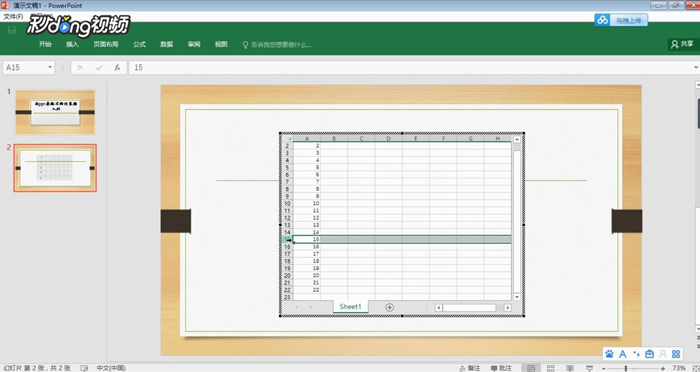Image resolution: width=700 pixels, height=372 pixels.
Task: Select row 15 header
Action: 288,239
